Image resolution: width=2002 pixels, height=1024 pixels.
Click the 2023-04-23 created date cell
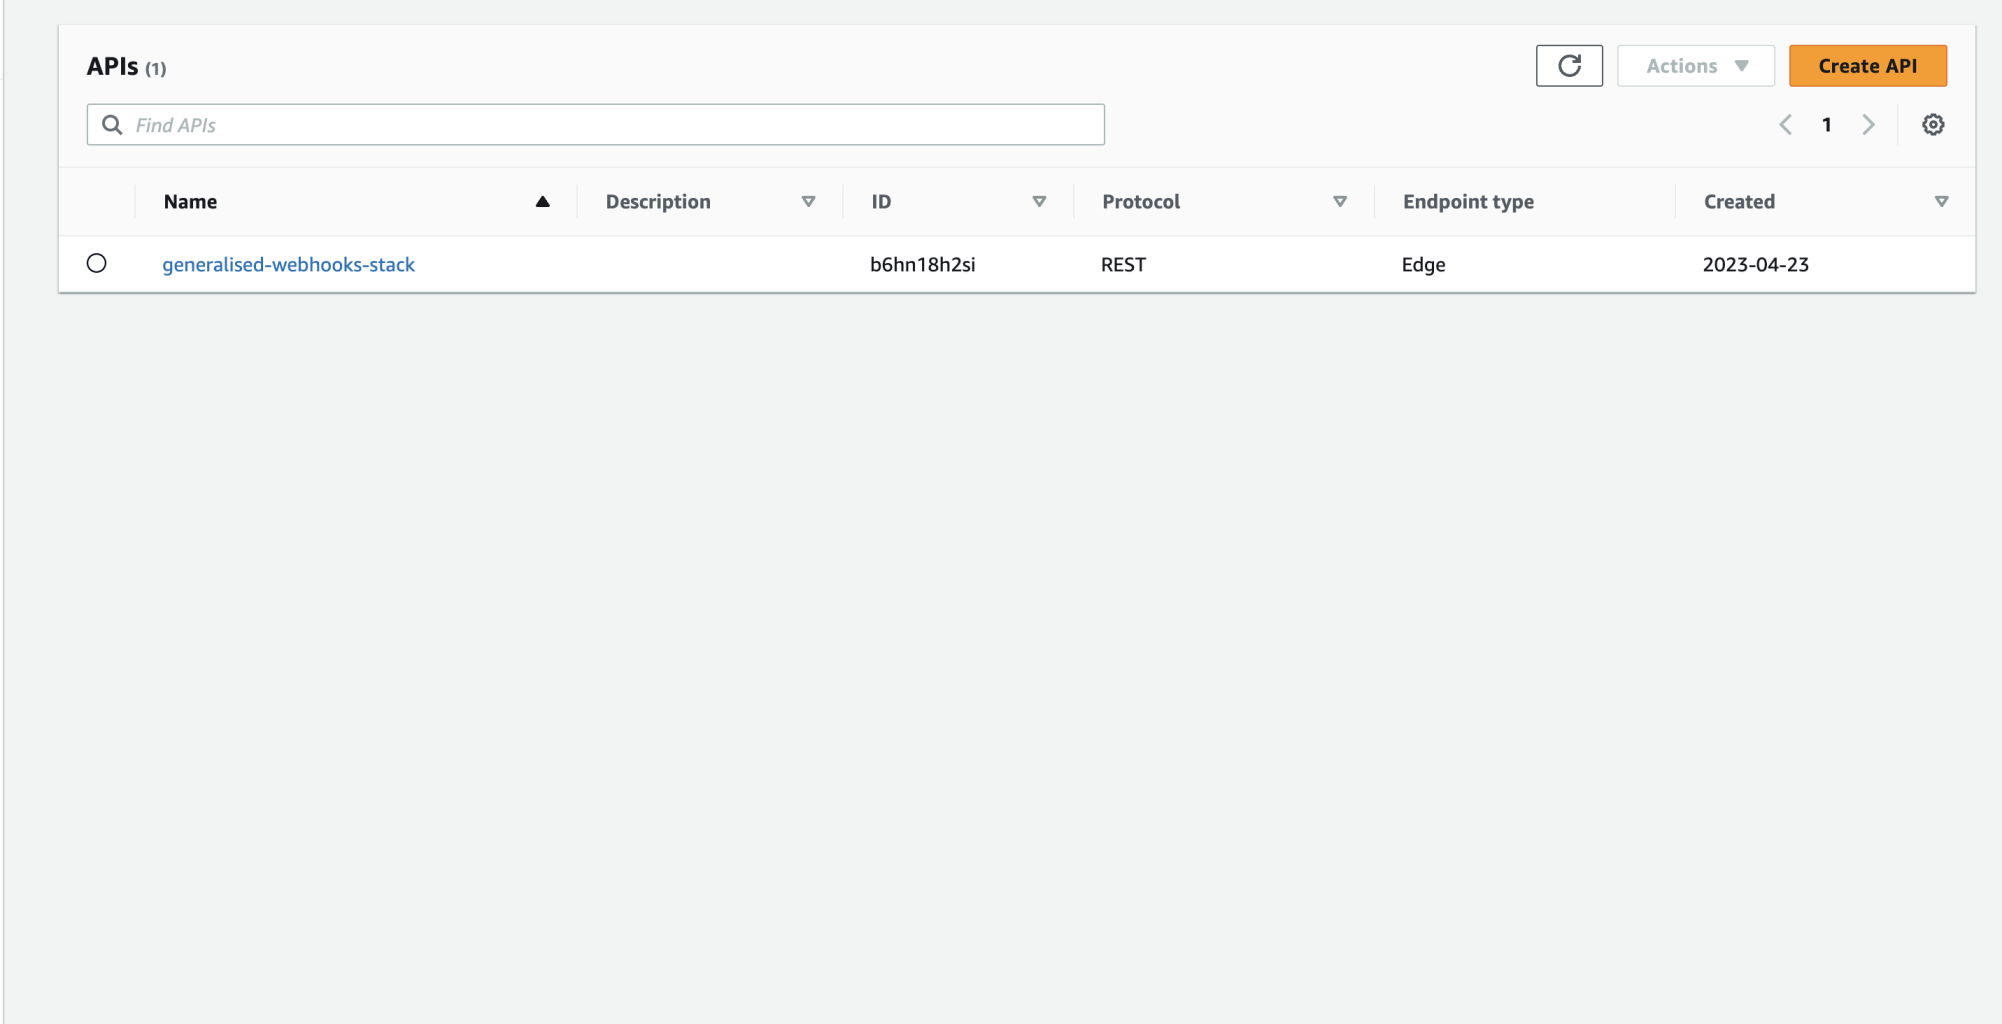pyautogui.click(x=1755, y=265)
